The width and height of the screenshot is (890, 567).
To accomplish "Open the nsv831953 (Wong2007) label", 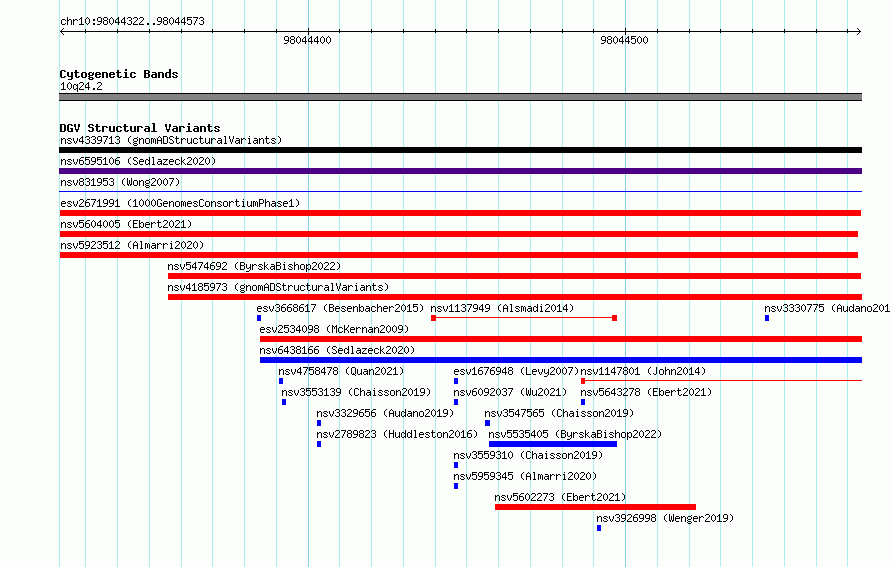I will 120,182.
